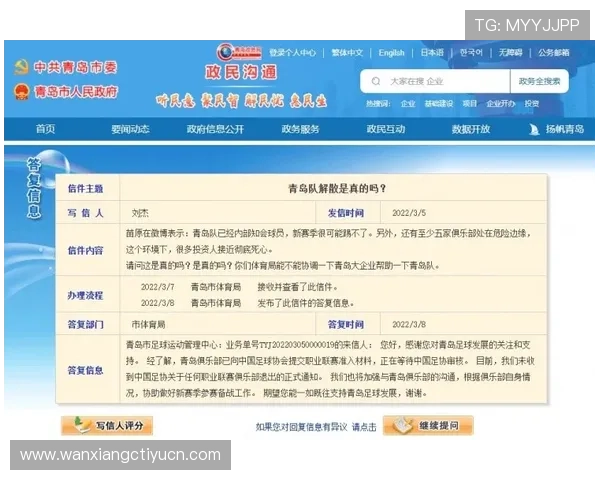Click the 政务全搜索 button
This screenshot has height=480, width=600.
(x=540, y=81)
